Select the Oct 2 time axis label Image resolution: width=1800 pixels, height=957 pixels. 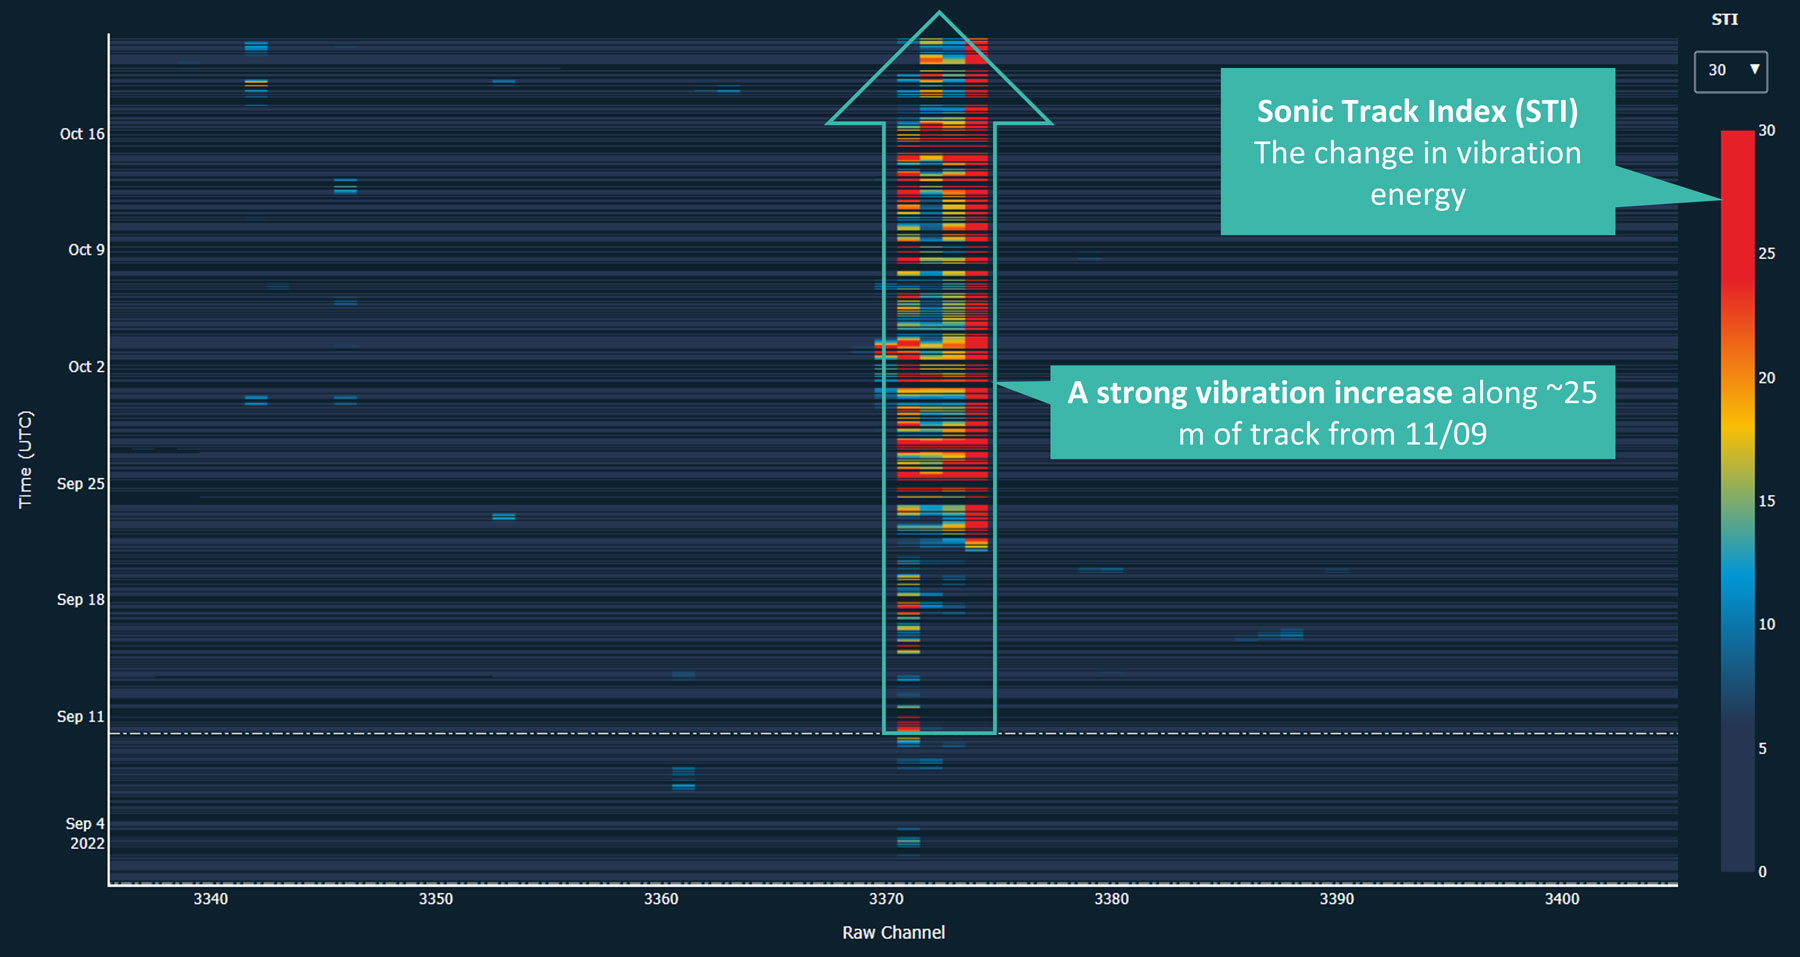point(86,367)
